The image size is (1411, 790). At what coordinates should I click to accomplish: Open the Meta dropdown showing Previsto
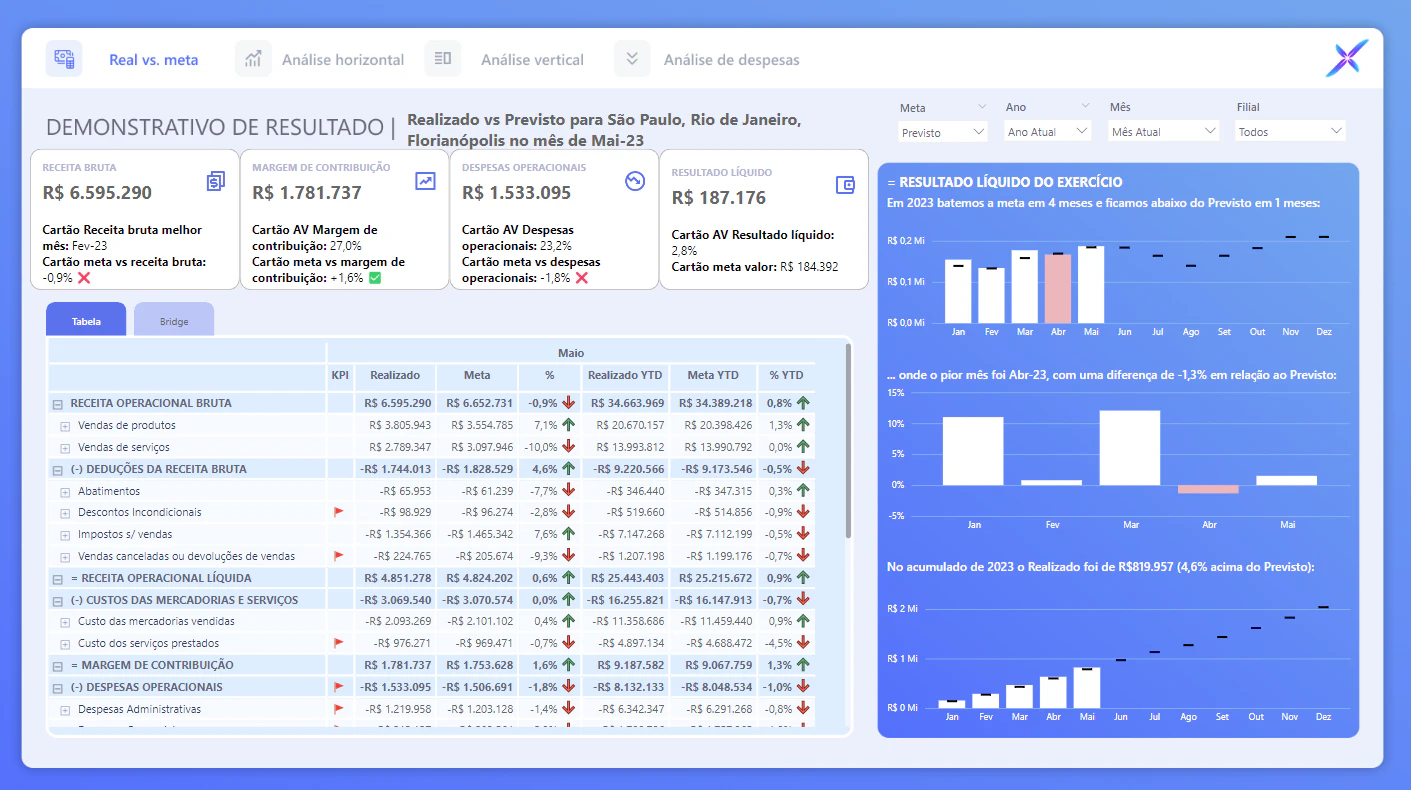pyautogui.click(x=942, y=131)
